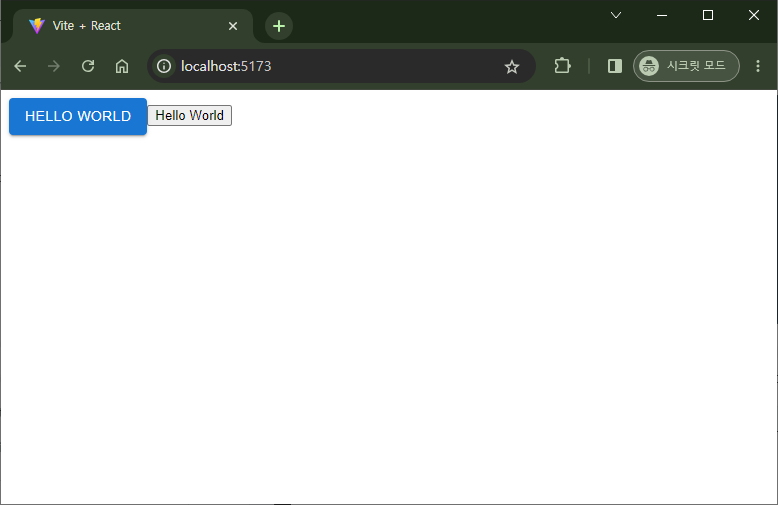Open the 시크릿 모드 incognito indicator
Image resolution: width=778 pixels, height=505 pixels.
tap(686, 66)
